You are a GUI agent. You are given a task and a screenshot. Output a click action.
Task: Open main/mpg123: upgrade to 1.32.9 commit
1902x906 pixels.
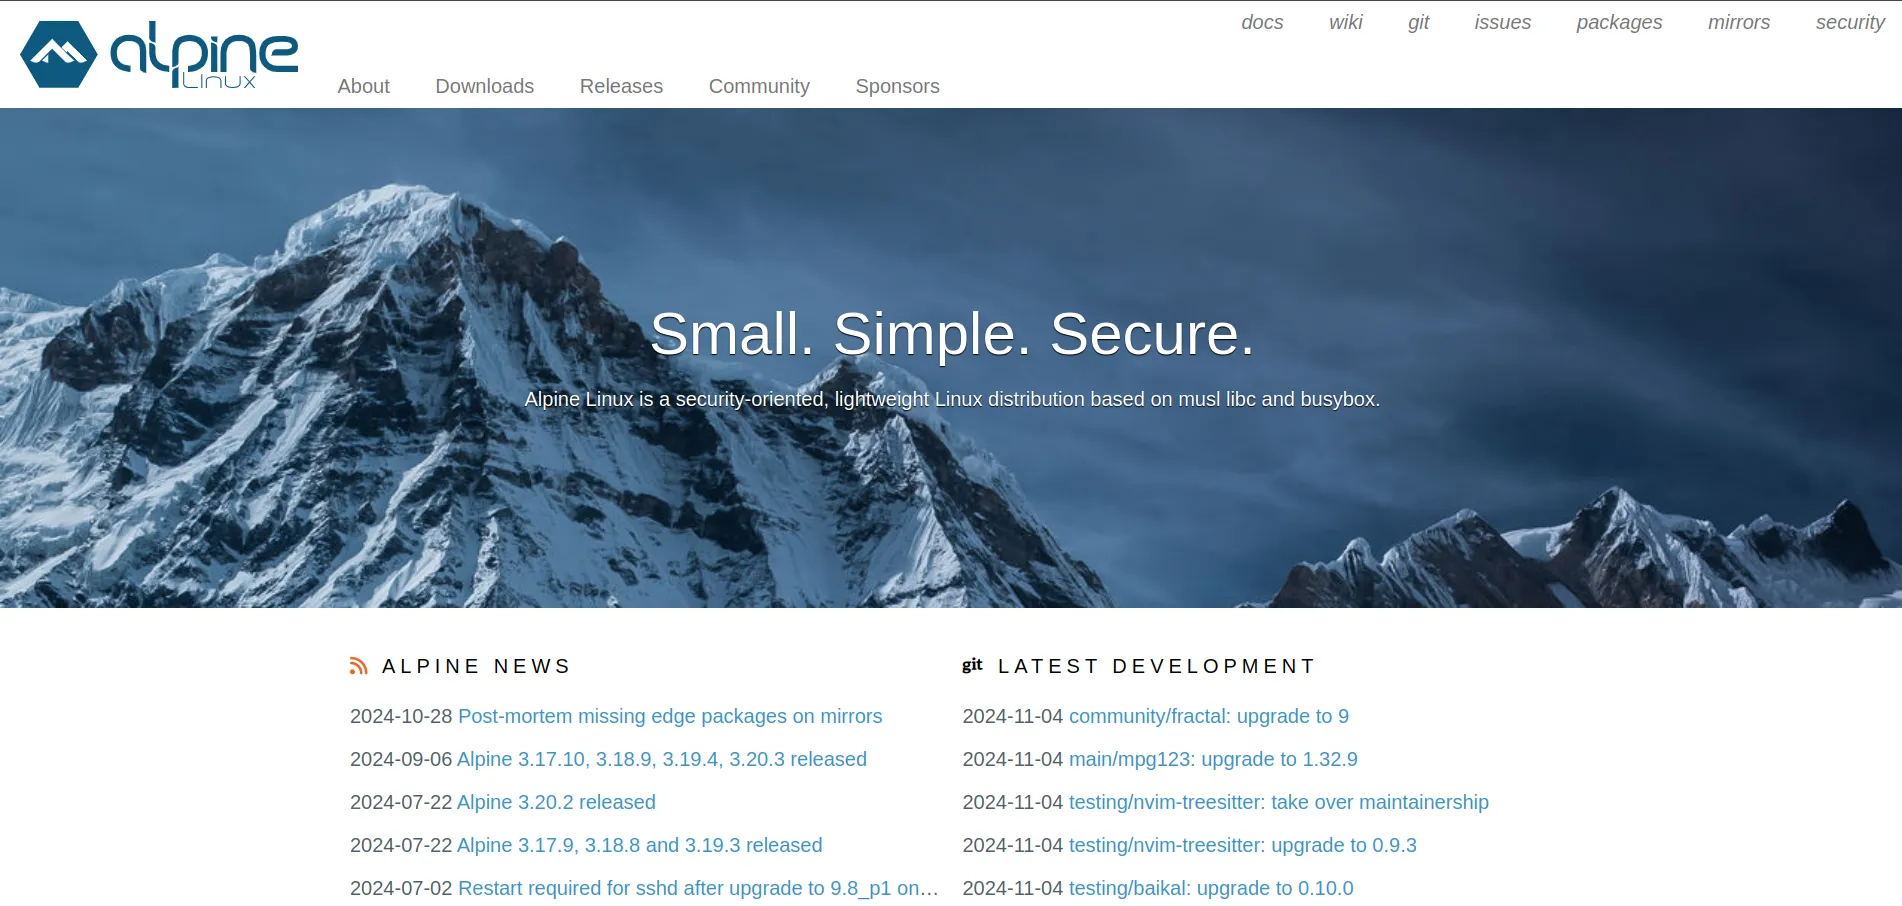(x=1213, y=759)
